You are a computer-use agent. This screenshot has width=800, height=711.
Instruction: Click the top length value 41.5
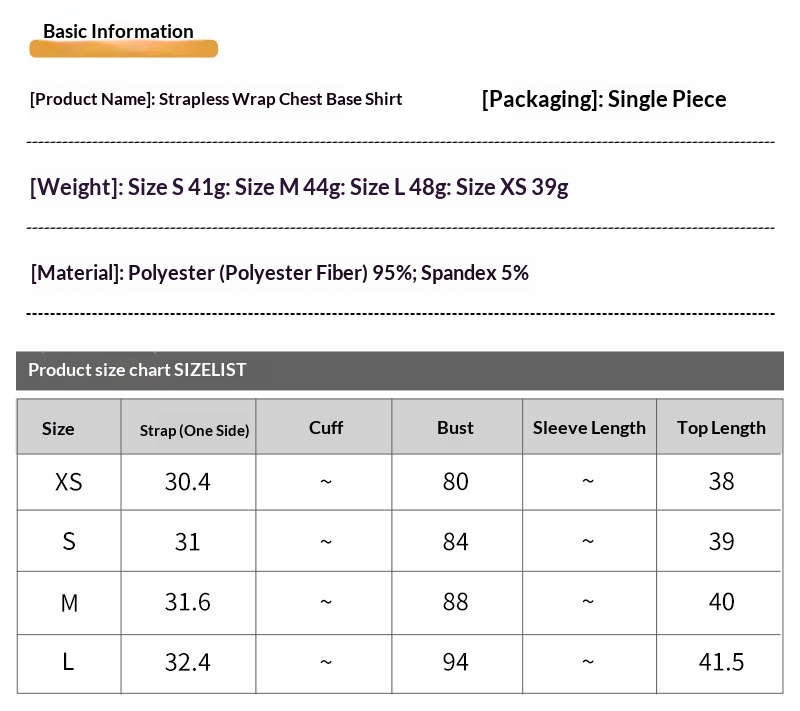pyautogui.click(x=721, y=662)
